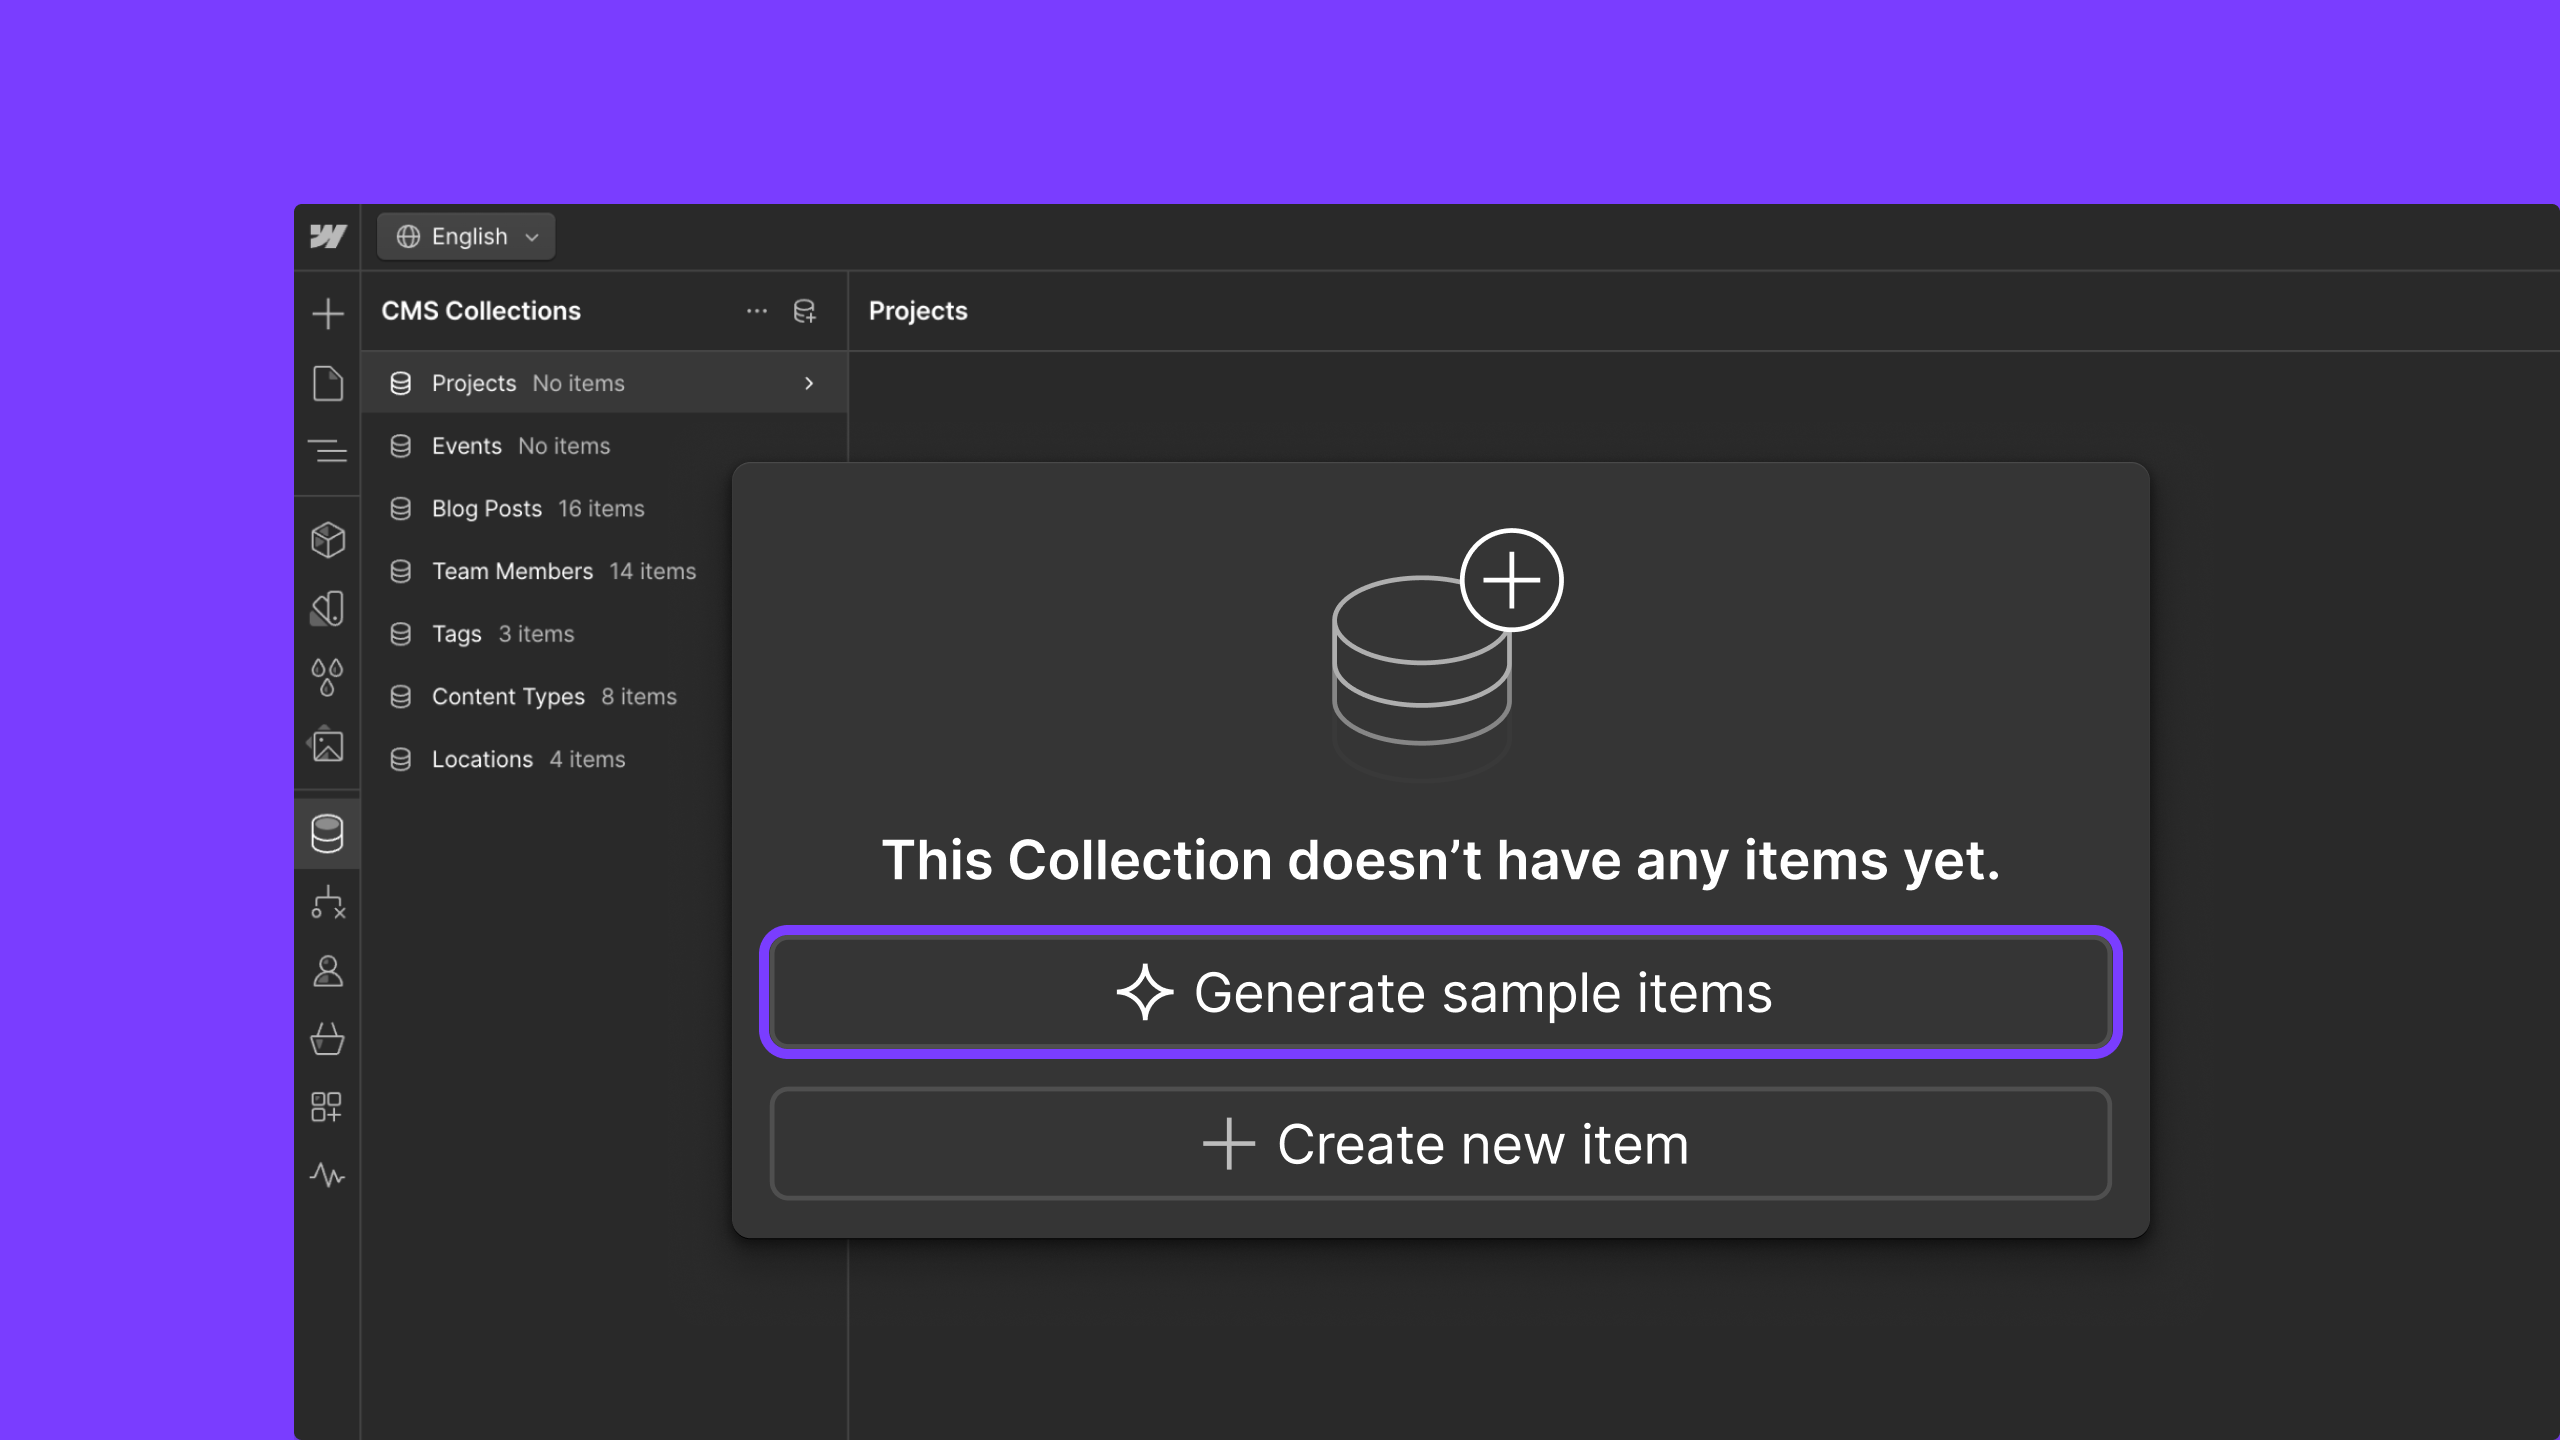The image size is (2560, 1440).
Task: Open the Ecommerce basket icon
Action: [x=327, y=1039]
